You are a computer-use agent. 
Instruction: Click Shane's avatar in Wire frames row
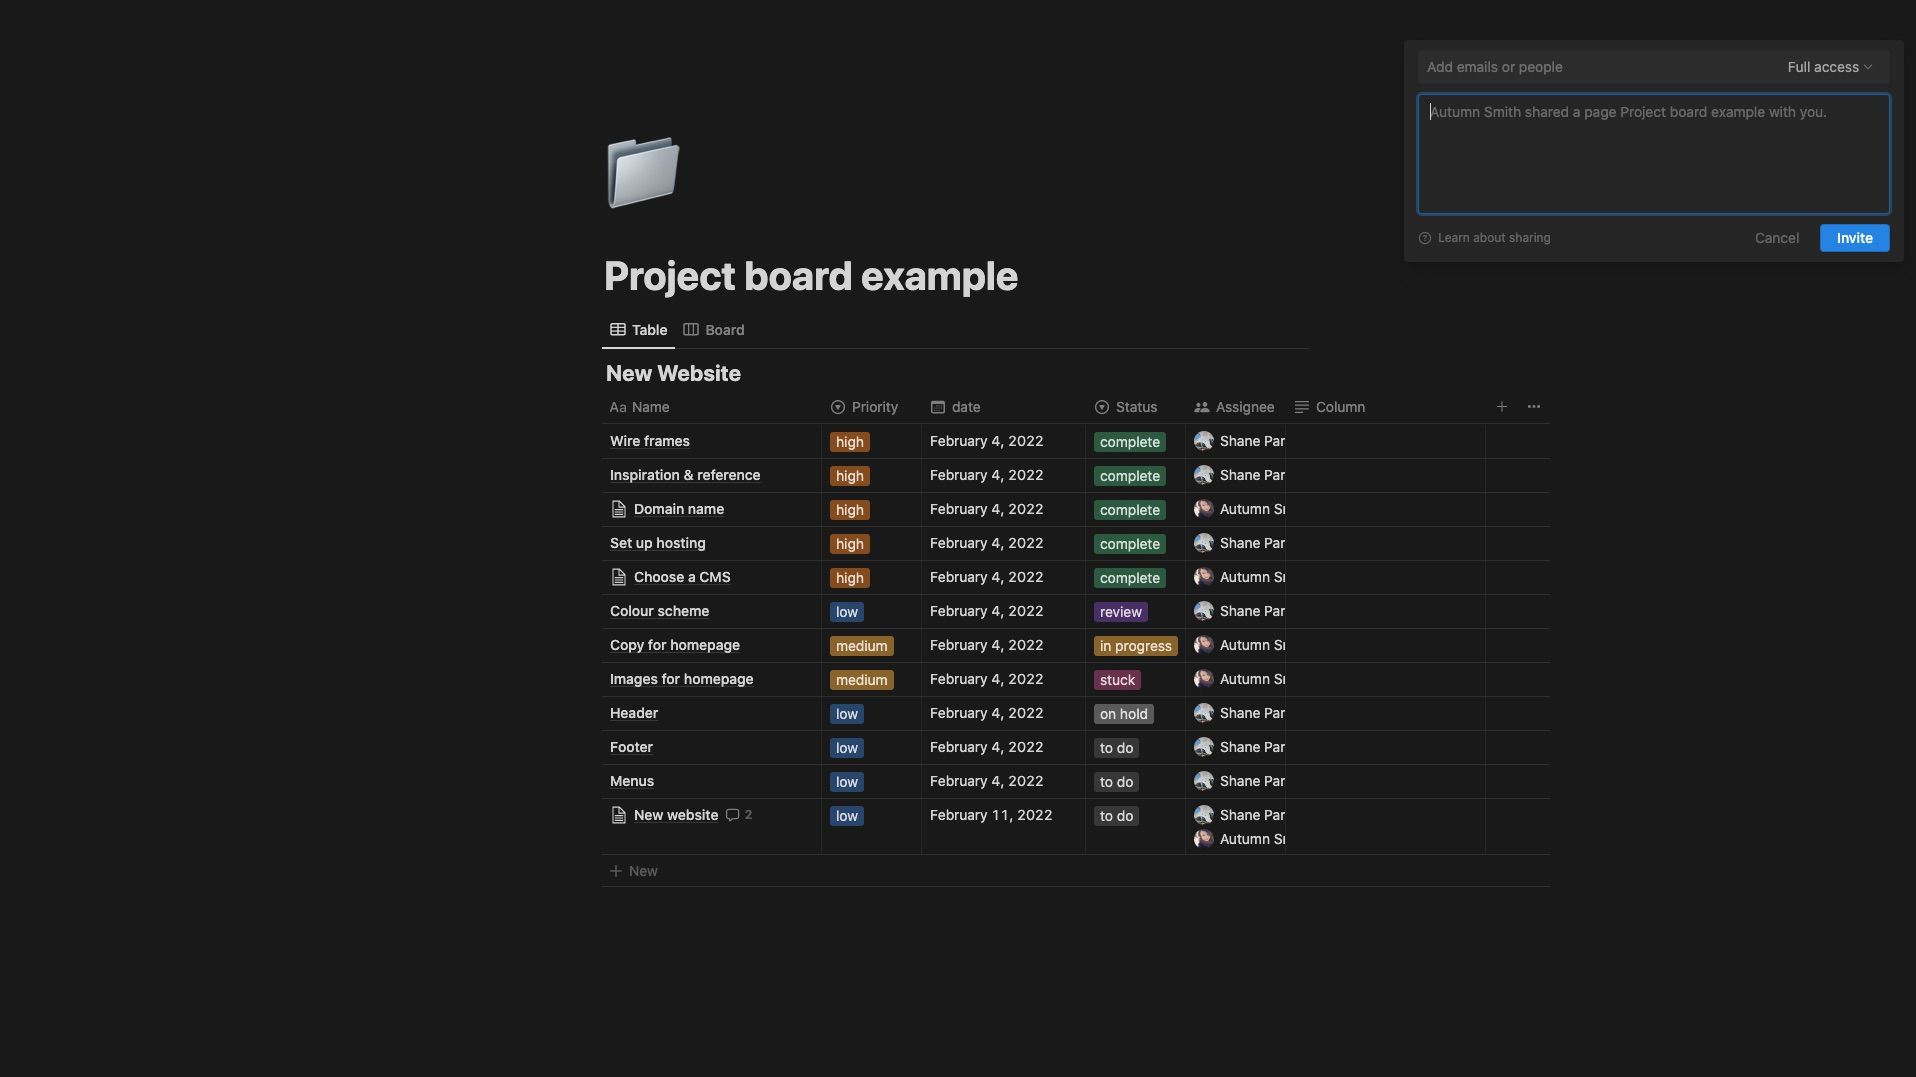tap(1204, 441)
